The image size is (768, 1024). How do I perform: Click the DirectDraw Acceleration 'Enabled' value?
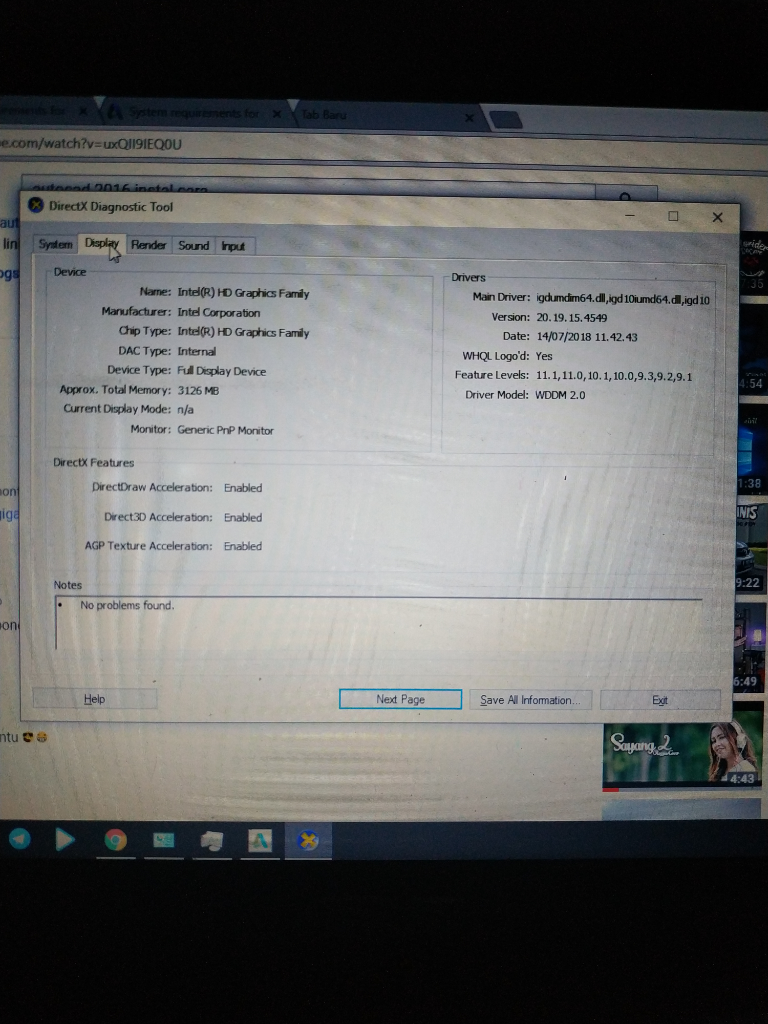(243, 488)
